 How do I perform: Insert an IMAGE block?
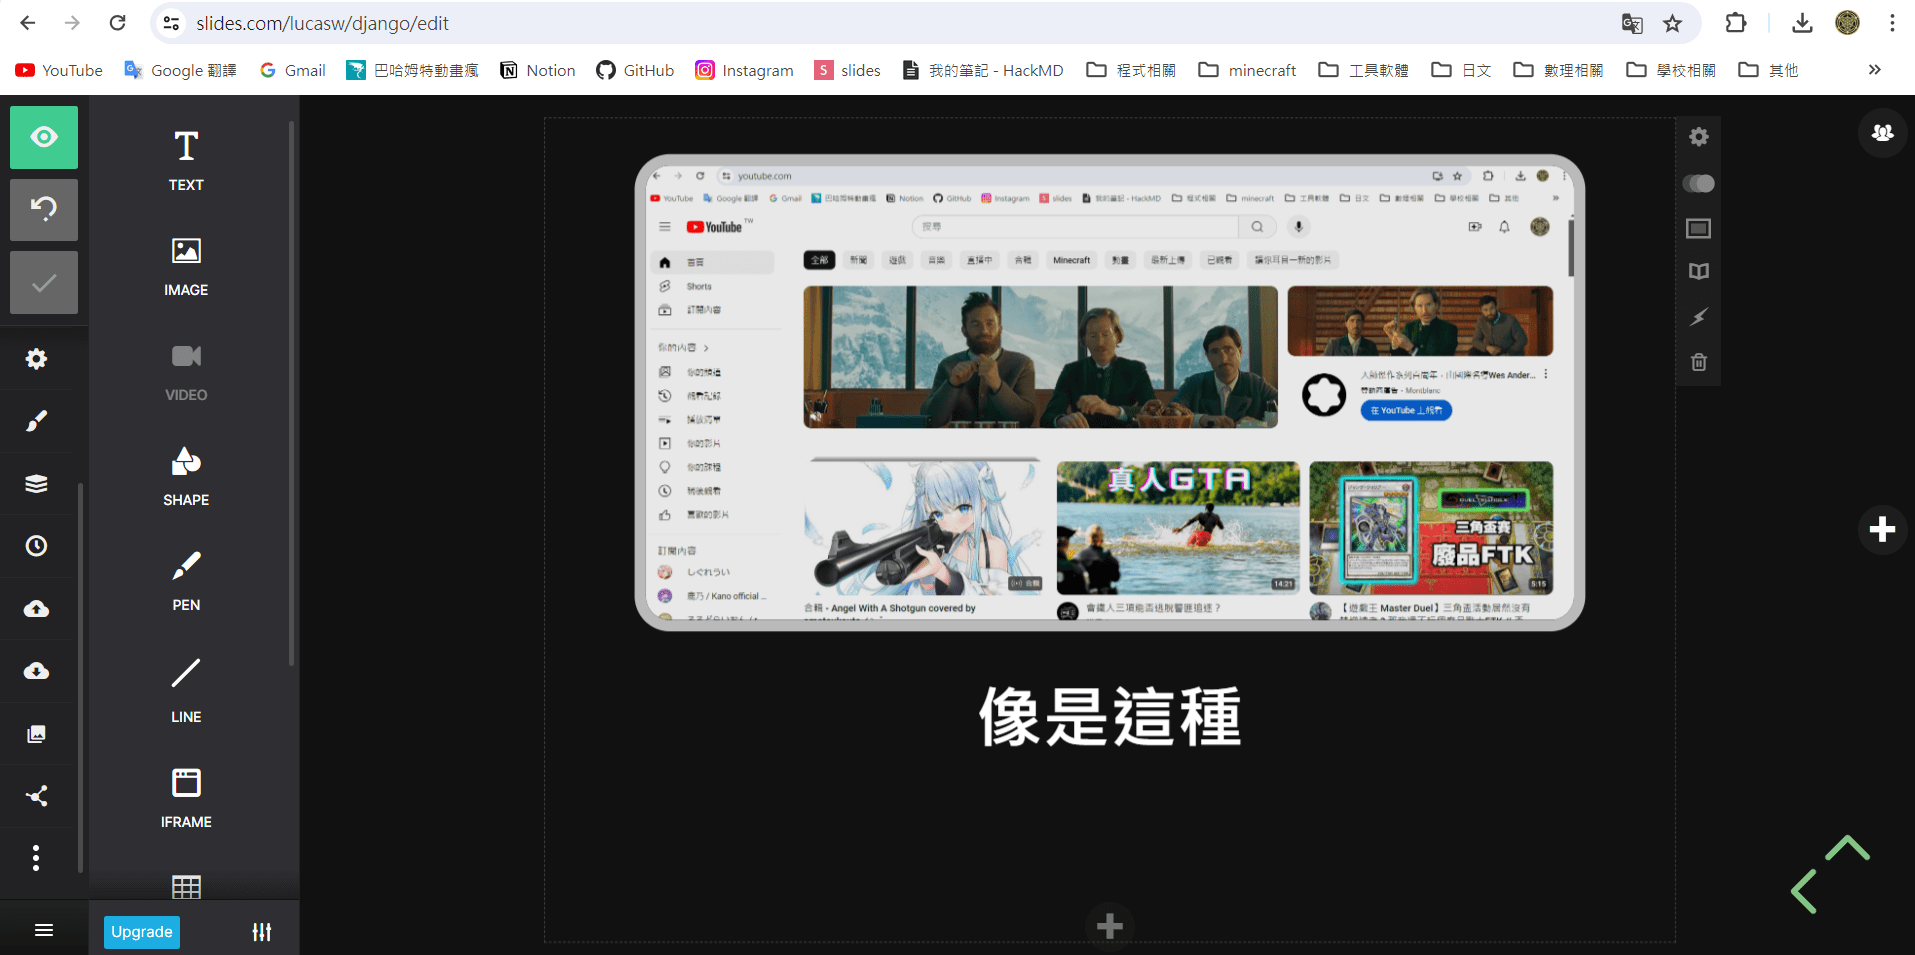[x=186, y=266]
